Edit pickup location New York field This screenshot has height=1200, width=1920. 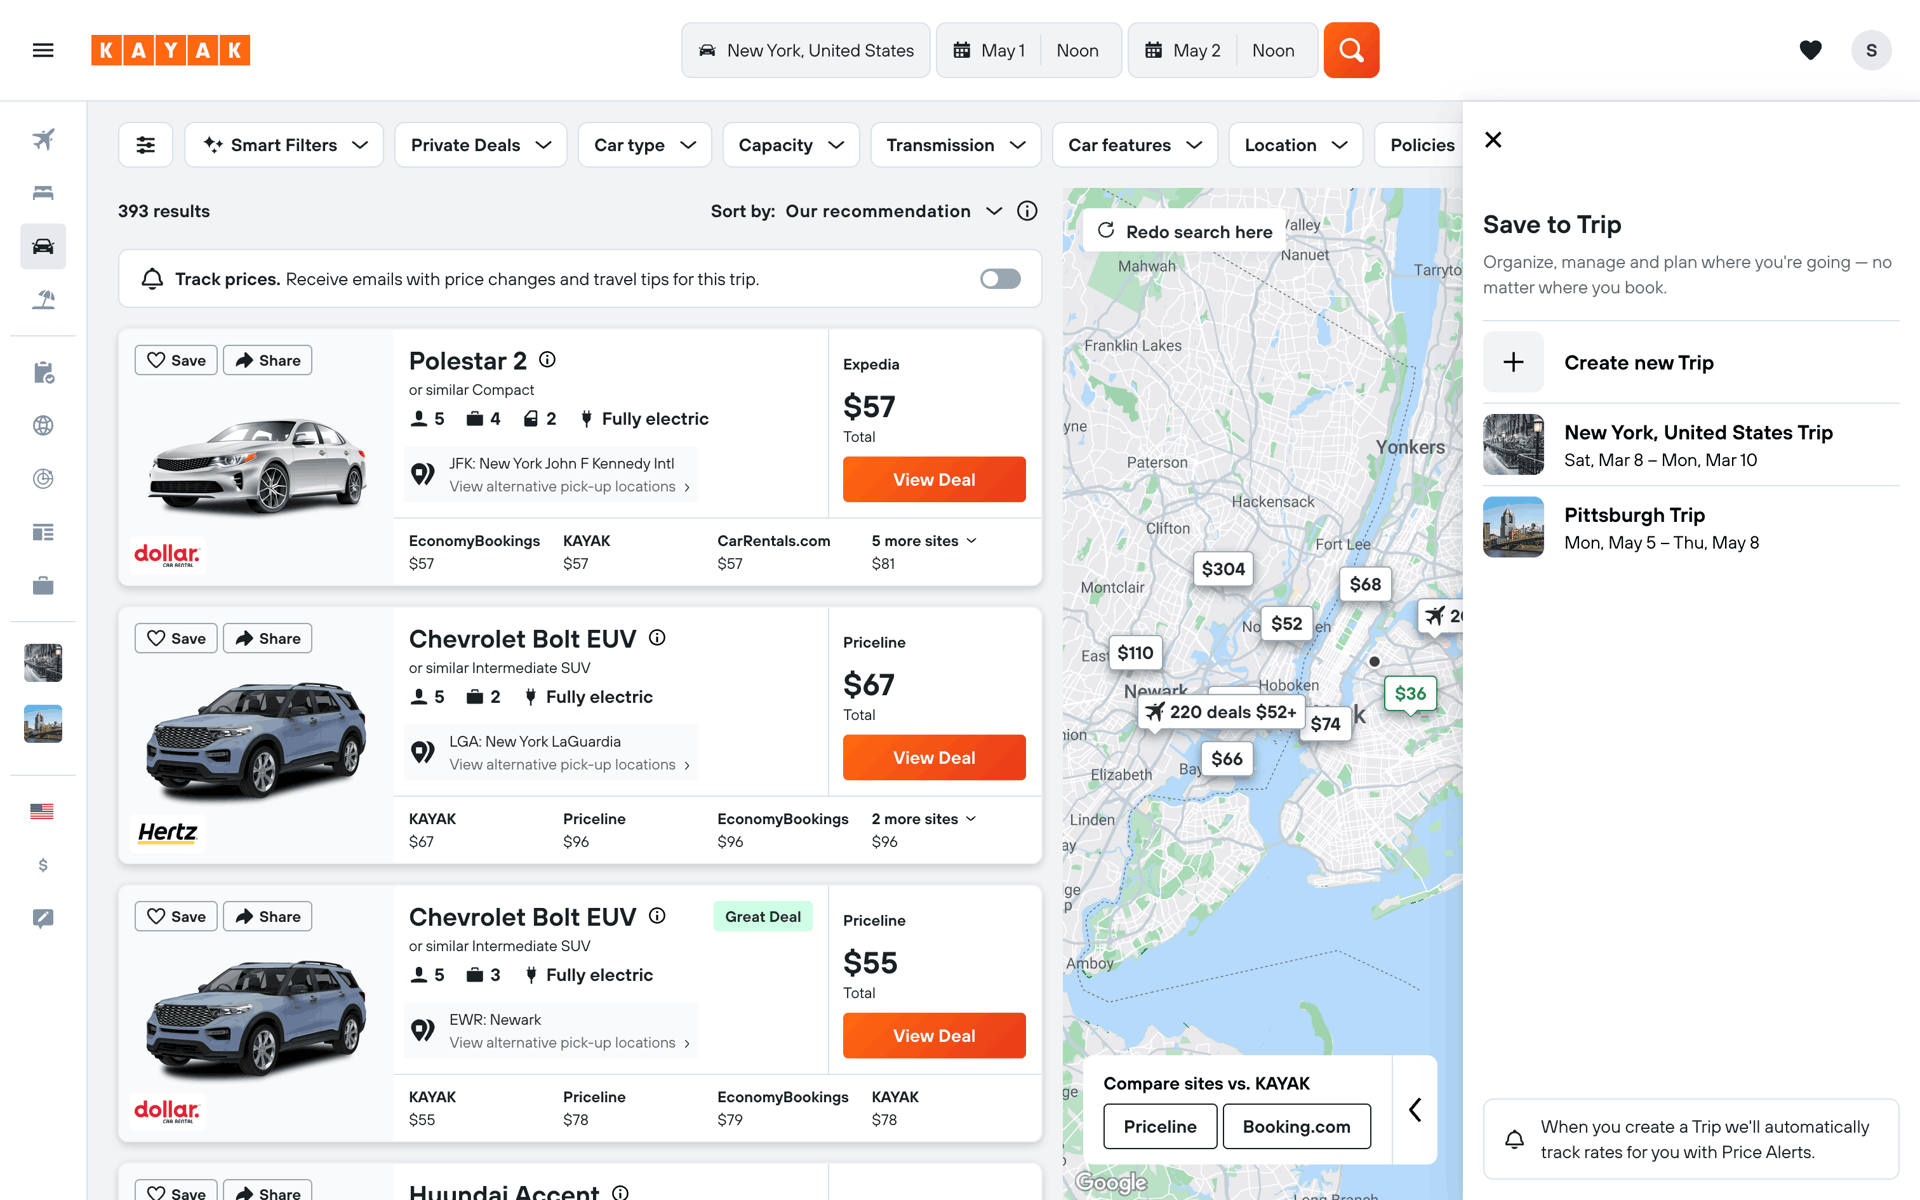(x=806, y=50)
